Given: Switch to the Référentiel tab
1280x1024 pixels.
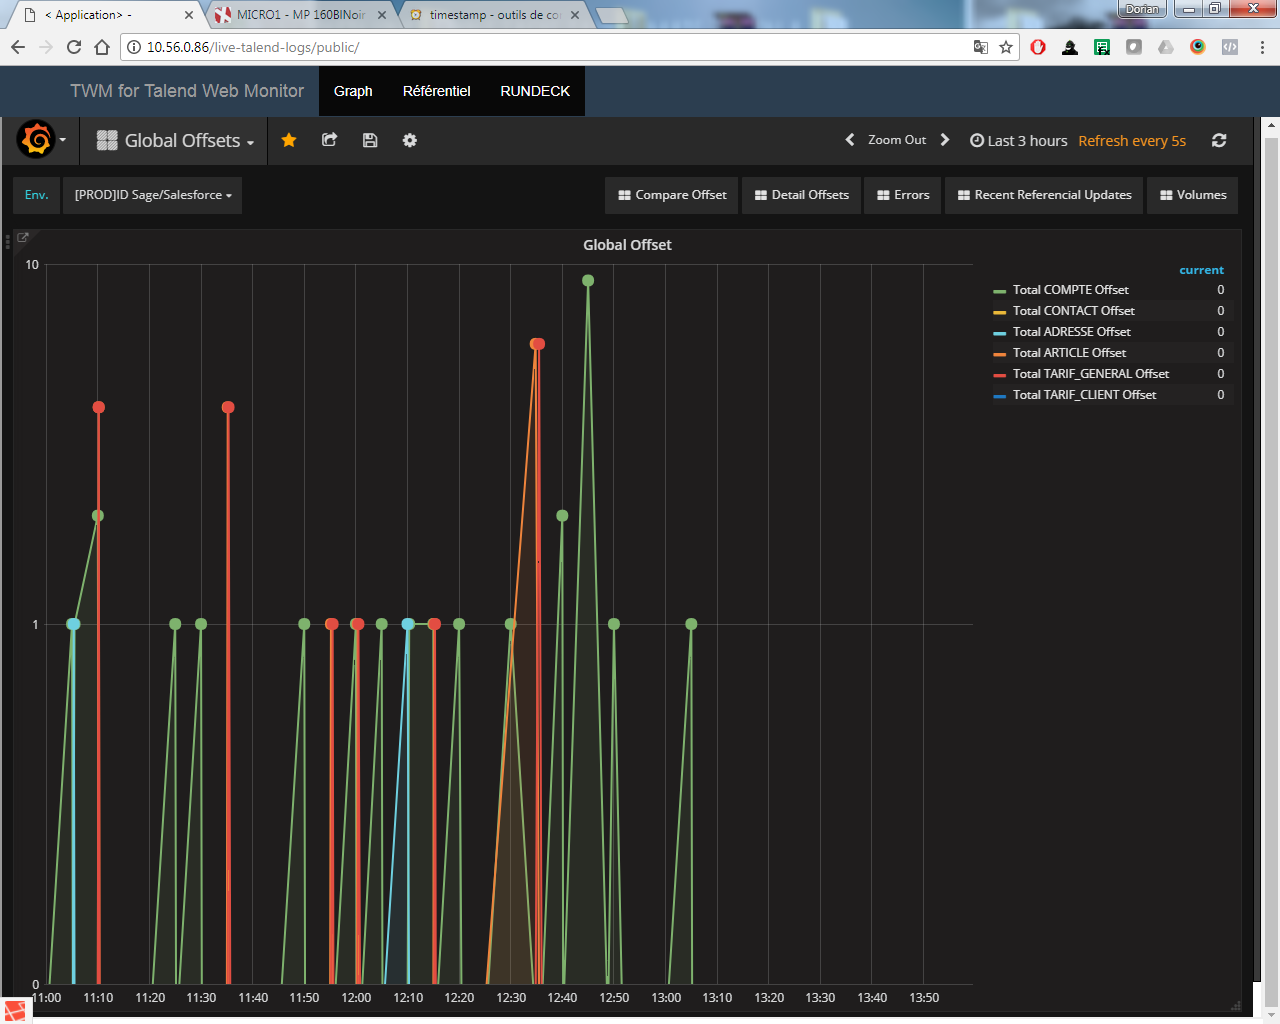Looking at the screenshot, I should pos(436,91).
